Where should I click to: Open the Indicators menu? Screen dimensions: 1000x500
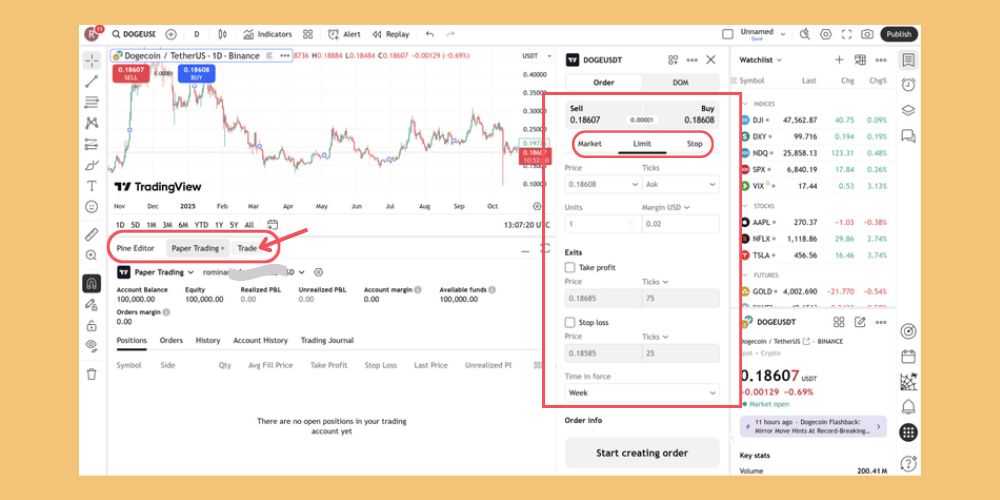coord(267,34)
